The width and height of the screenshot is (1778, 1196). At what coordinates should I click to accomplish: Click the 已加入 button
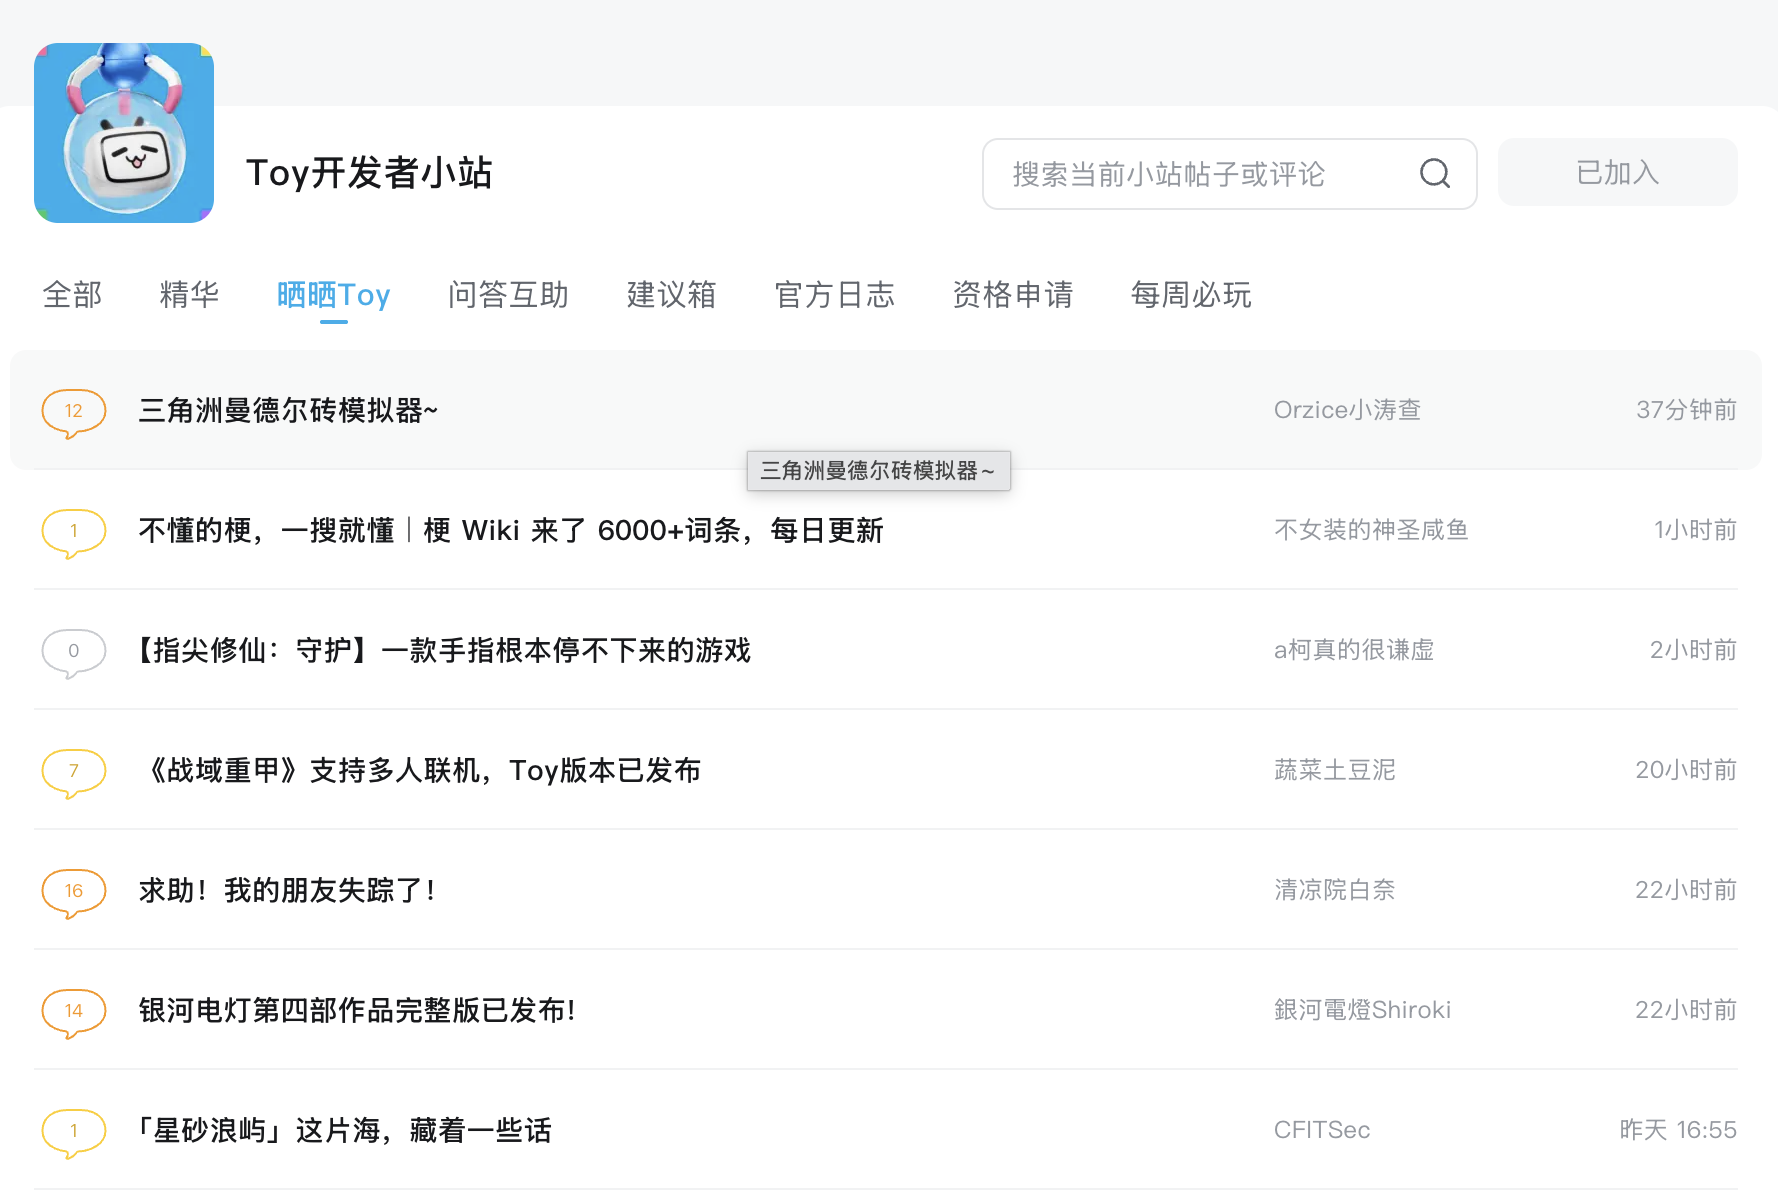1617,173
